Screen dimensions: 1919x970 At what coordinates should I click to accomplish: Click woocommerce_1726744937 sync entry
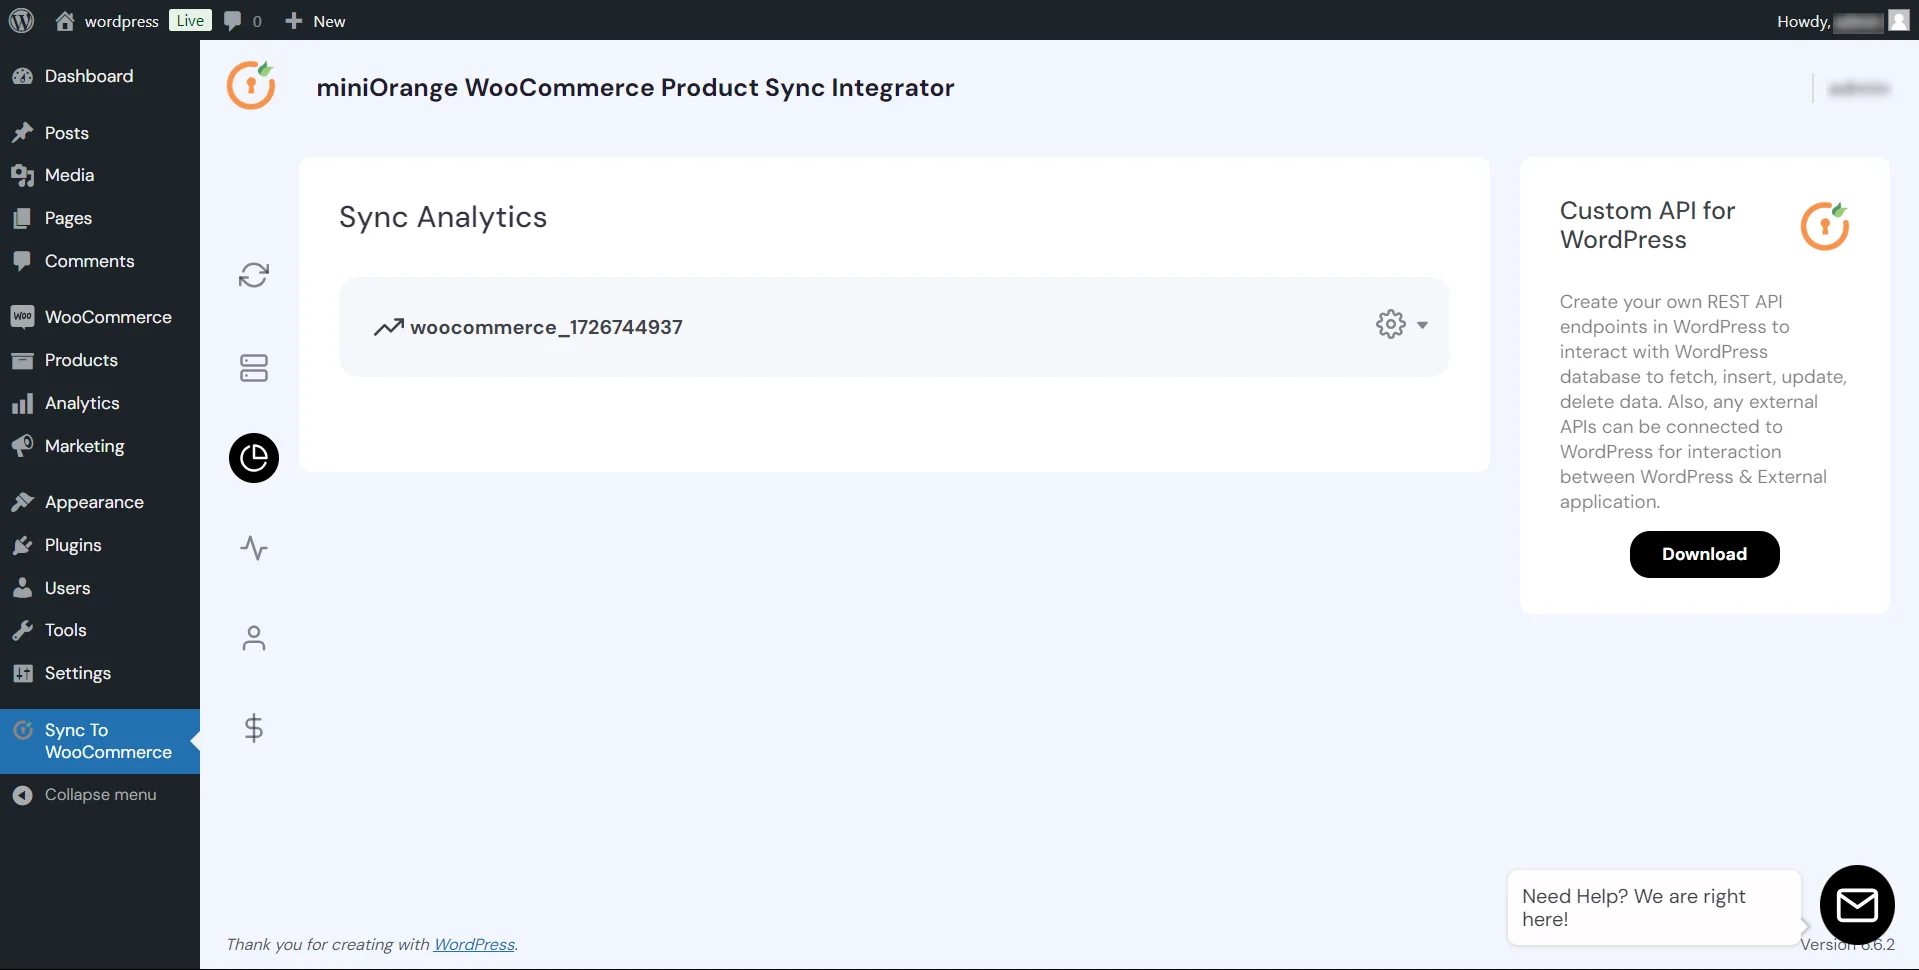click(x=546, y=327)
